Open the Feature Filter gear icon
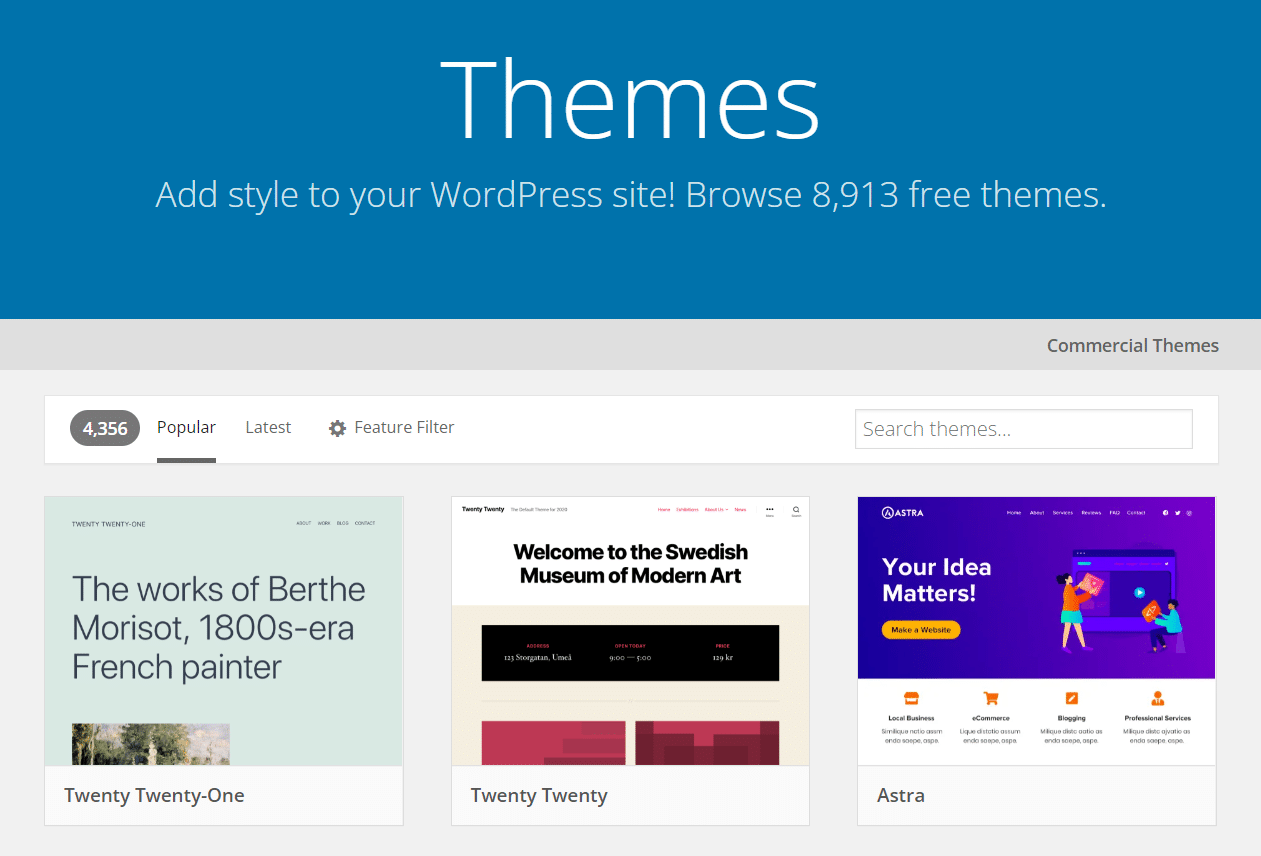 pyautogui.click(x=338, y=427)
